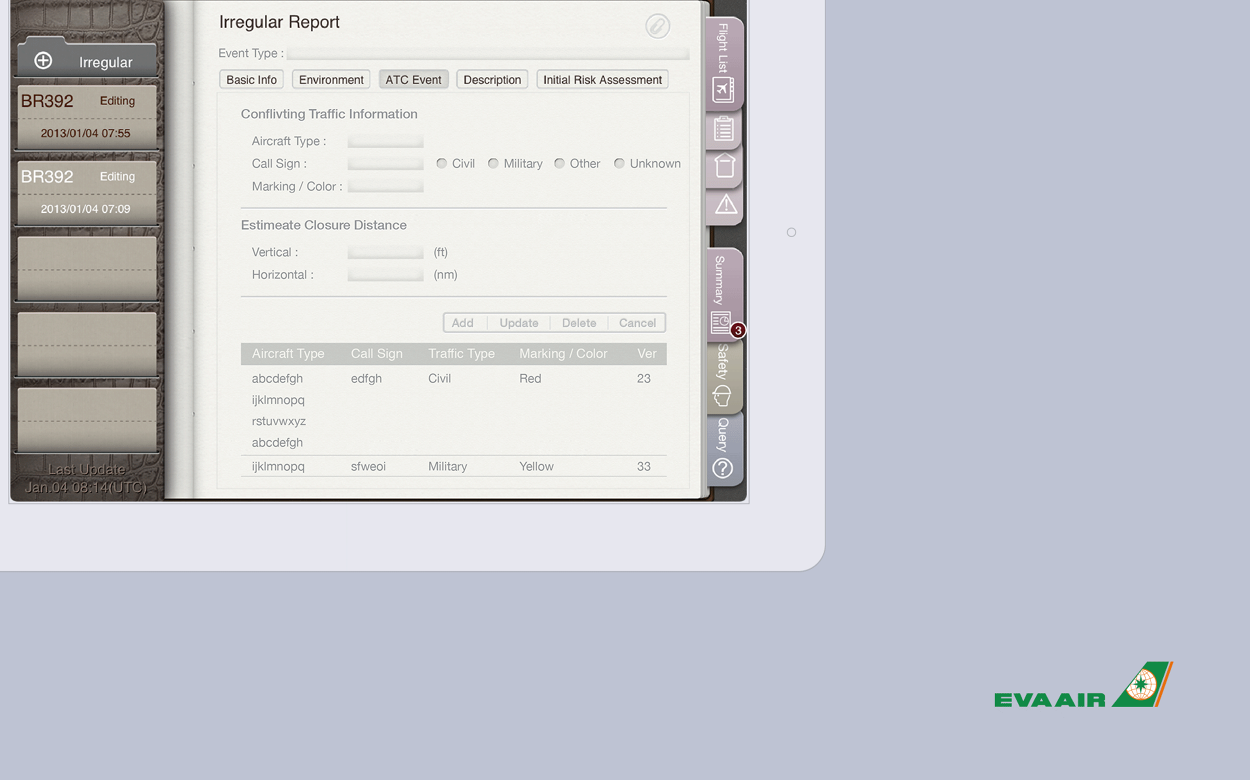Switch to the Environment tab
Viewport: 1250px width, 780px height.
click(x=331, y=80)
